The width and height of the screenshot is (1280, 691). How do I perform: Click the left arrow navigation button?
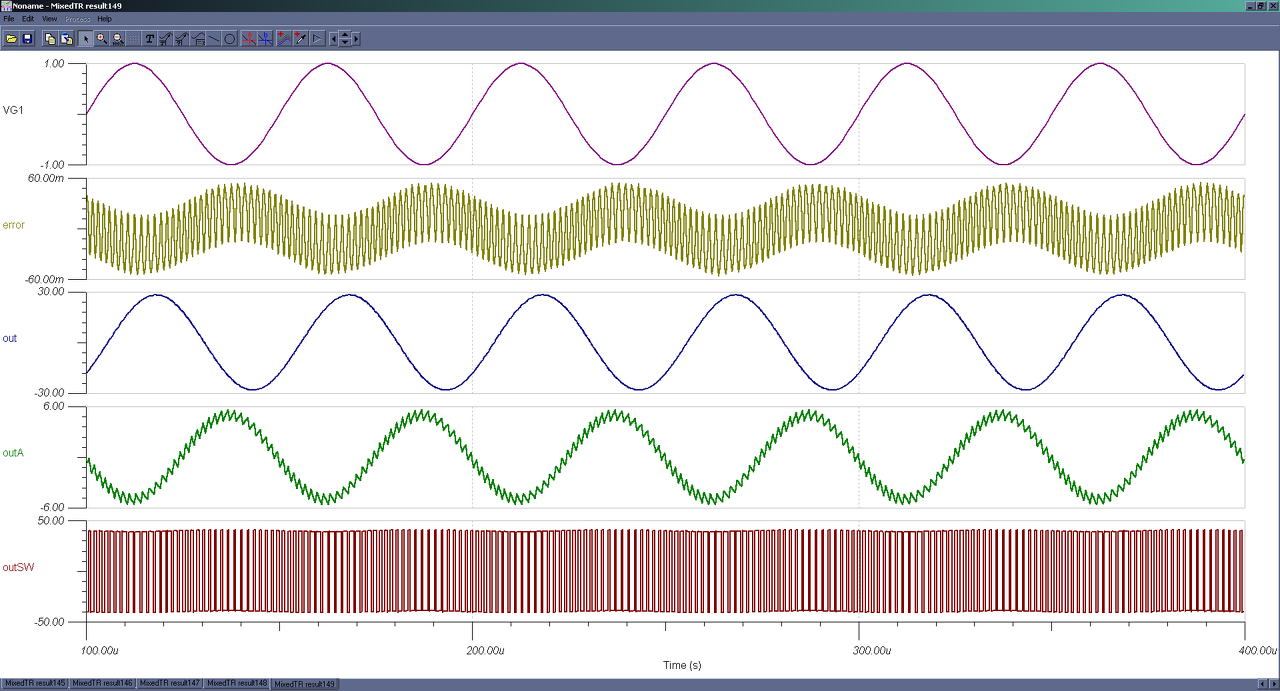[333, 39]
